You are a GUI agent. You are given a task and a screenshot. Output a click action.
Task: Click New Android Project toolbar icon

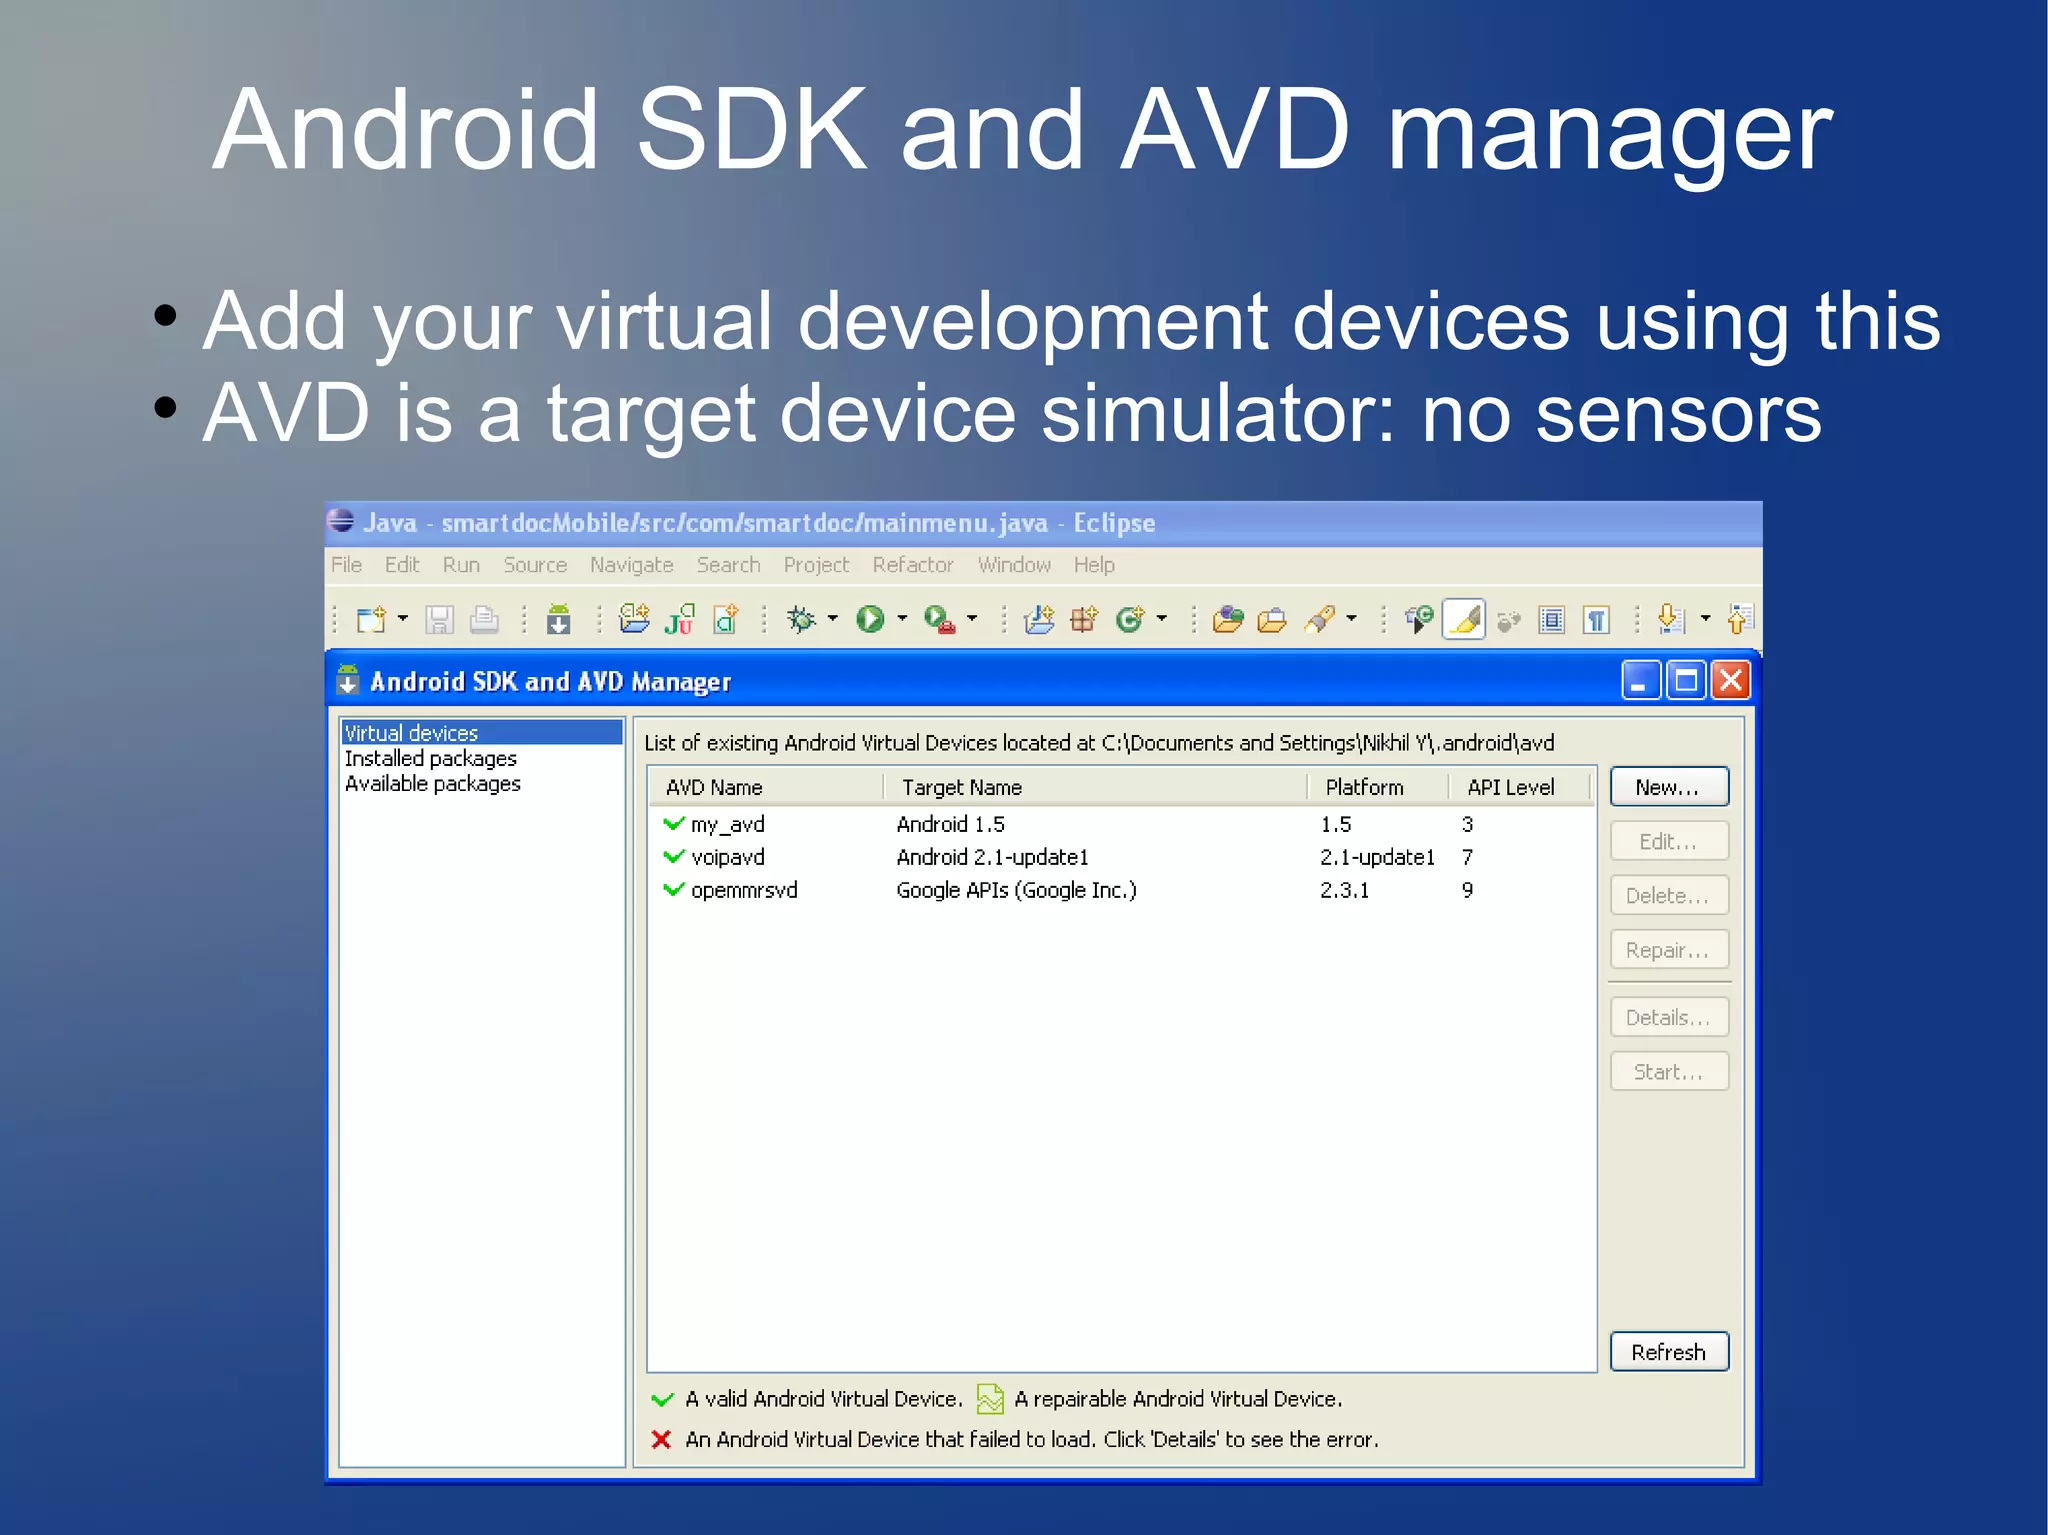pyautogui.click(x=634, y=620)
